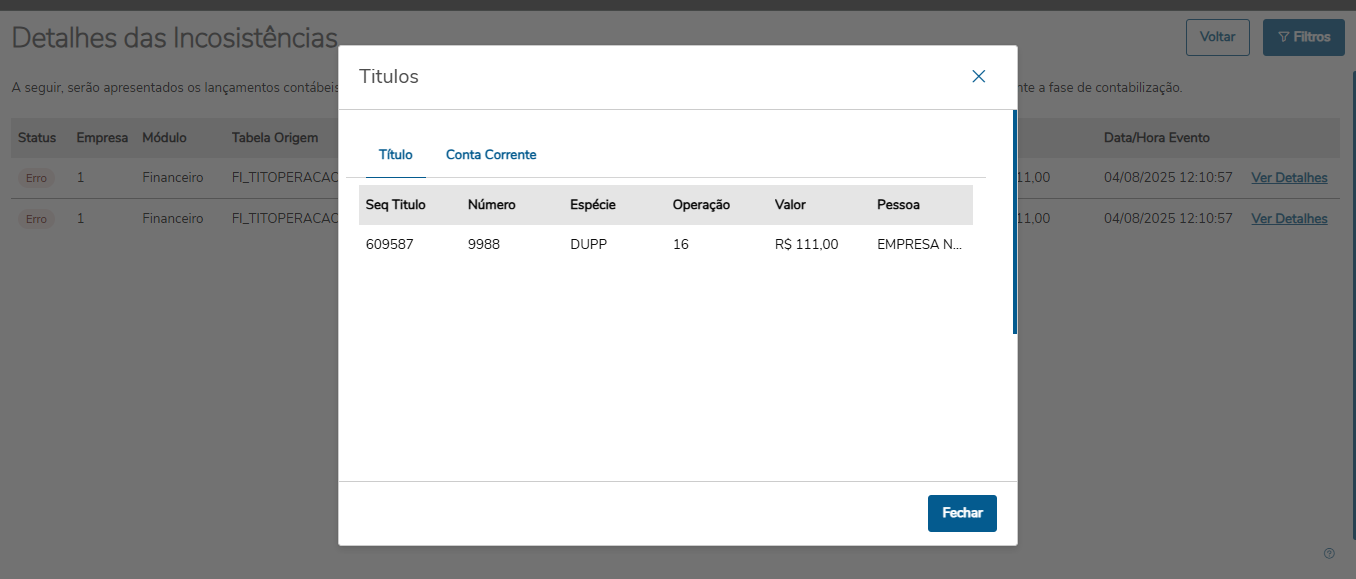
Task: Open the Filtros filter panel
Action: coord(1303,37)
